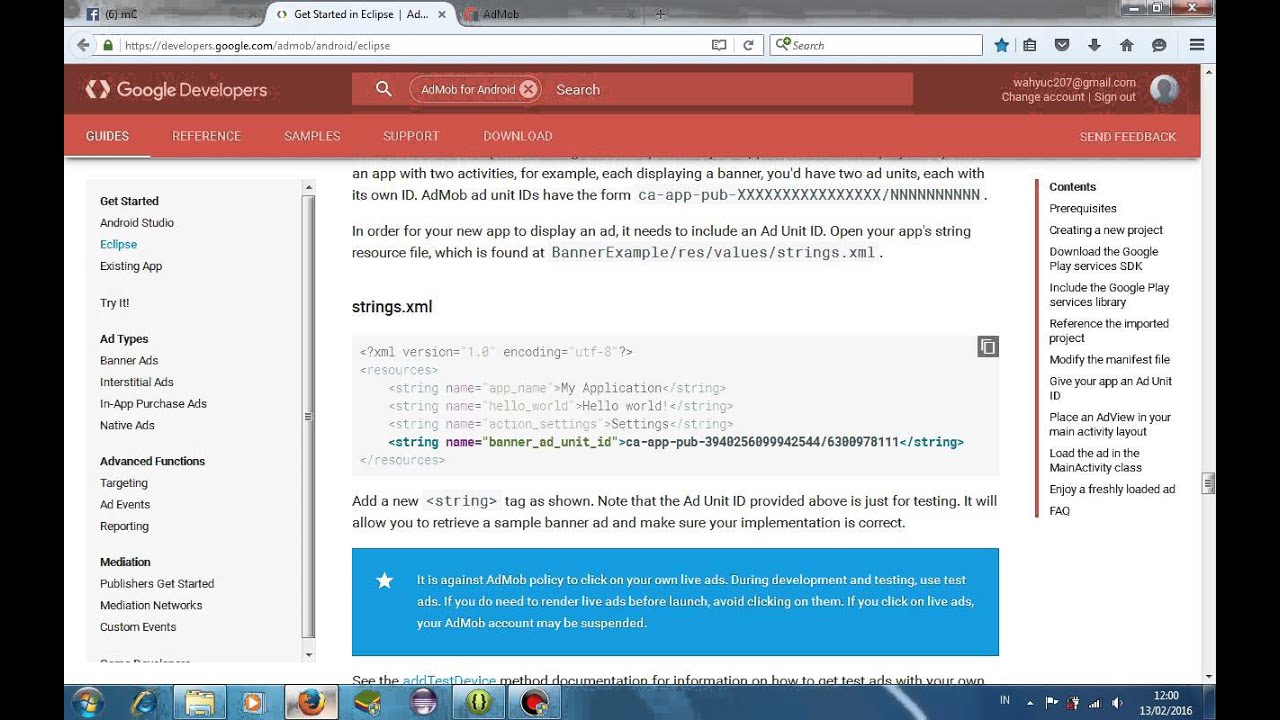Open the Firefox hamburger menu

pos(1196,45)
